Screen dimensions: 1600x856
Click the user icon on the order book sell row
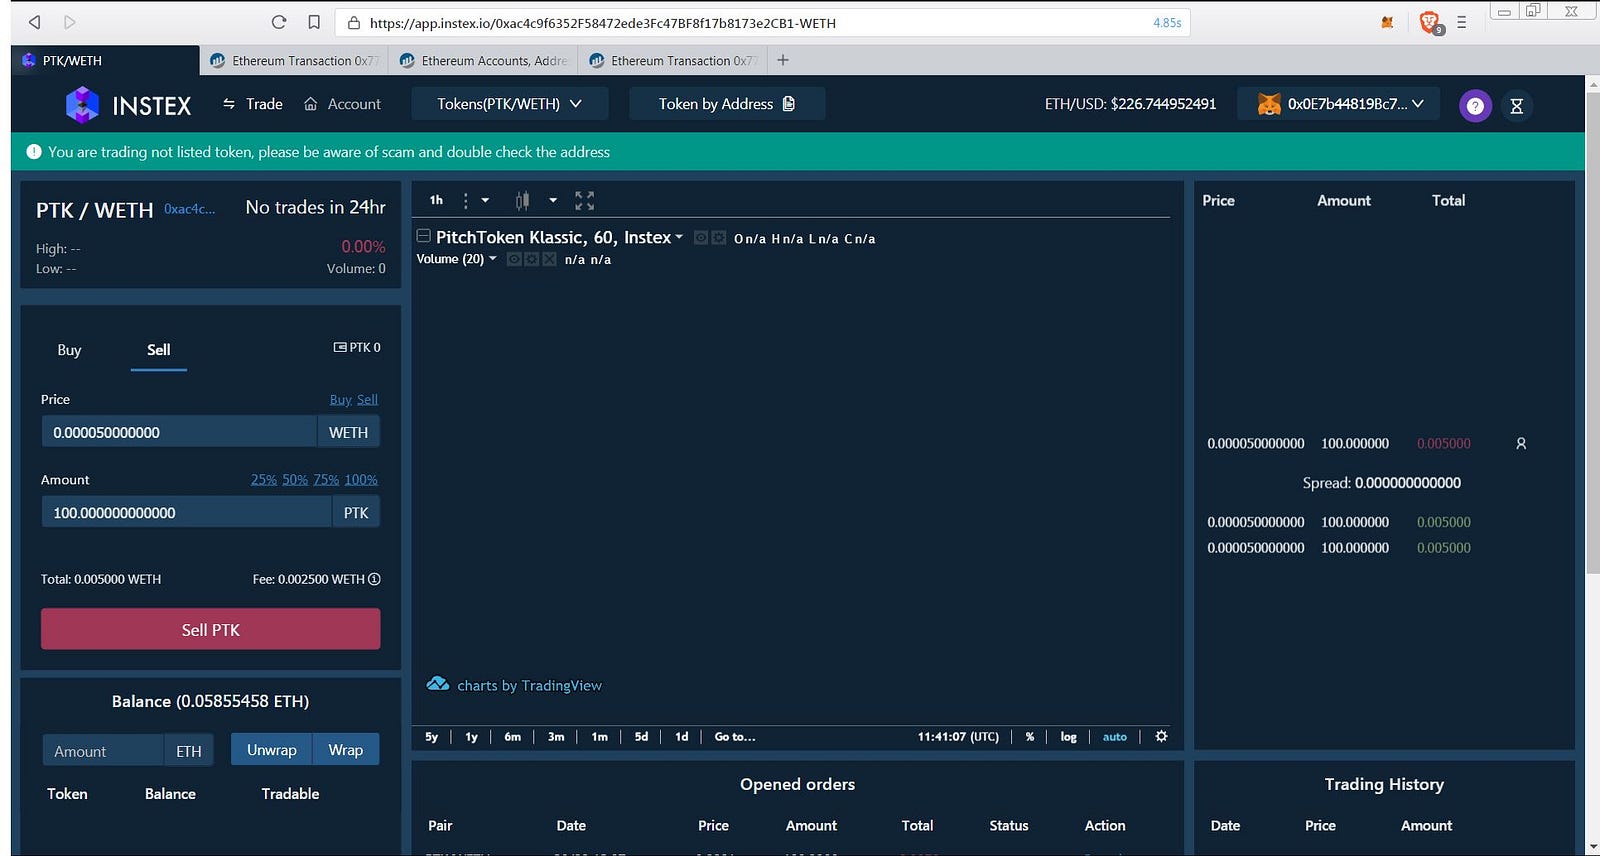coord(1521,443)
